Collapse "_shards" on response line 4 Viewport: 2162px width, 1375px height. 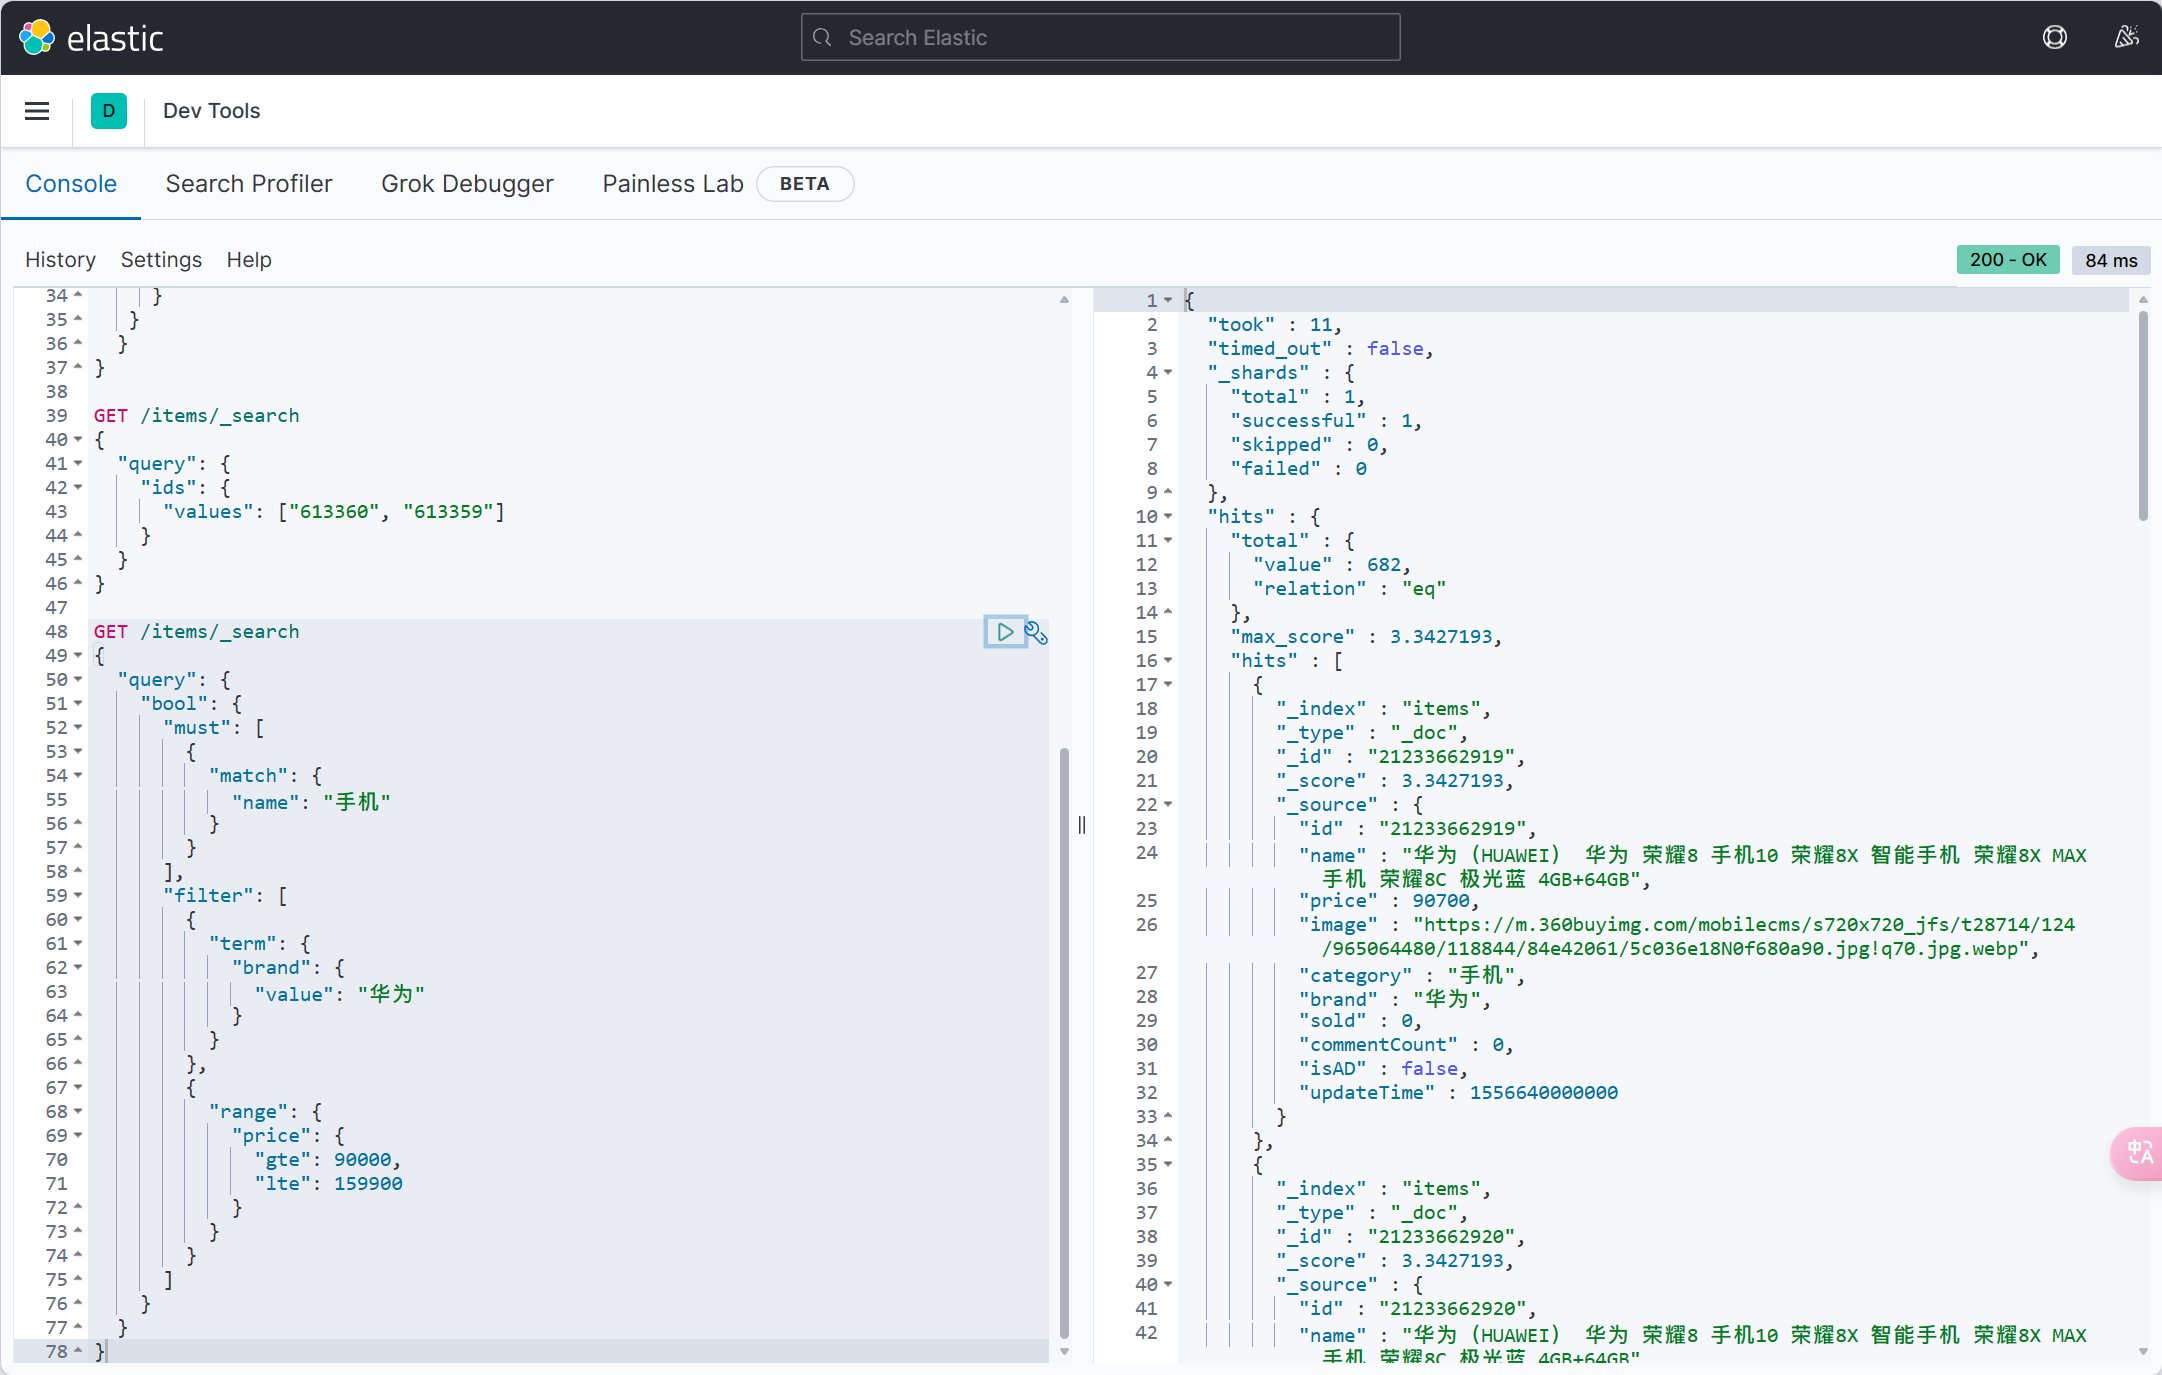coord(1167,373)
